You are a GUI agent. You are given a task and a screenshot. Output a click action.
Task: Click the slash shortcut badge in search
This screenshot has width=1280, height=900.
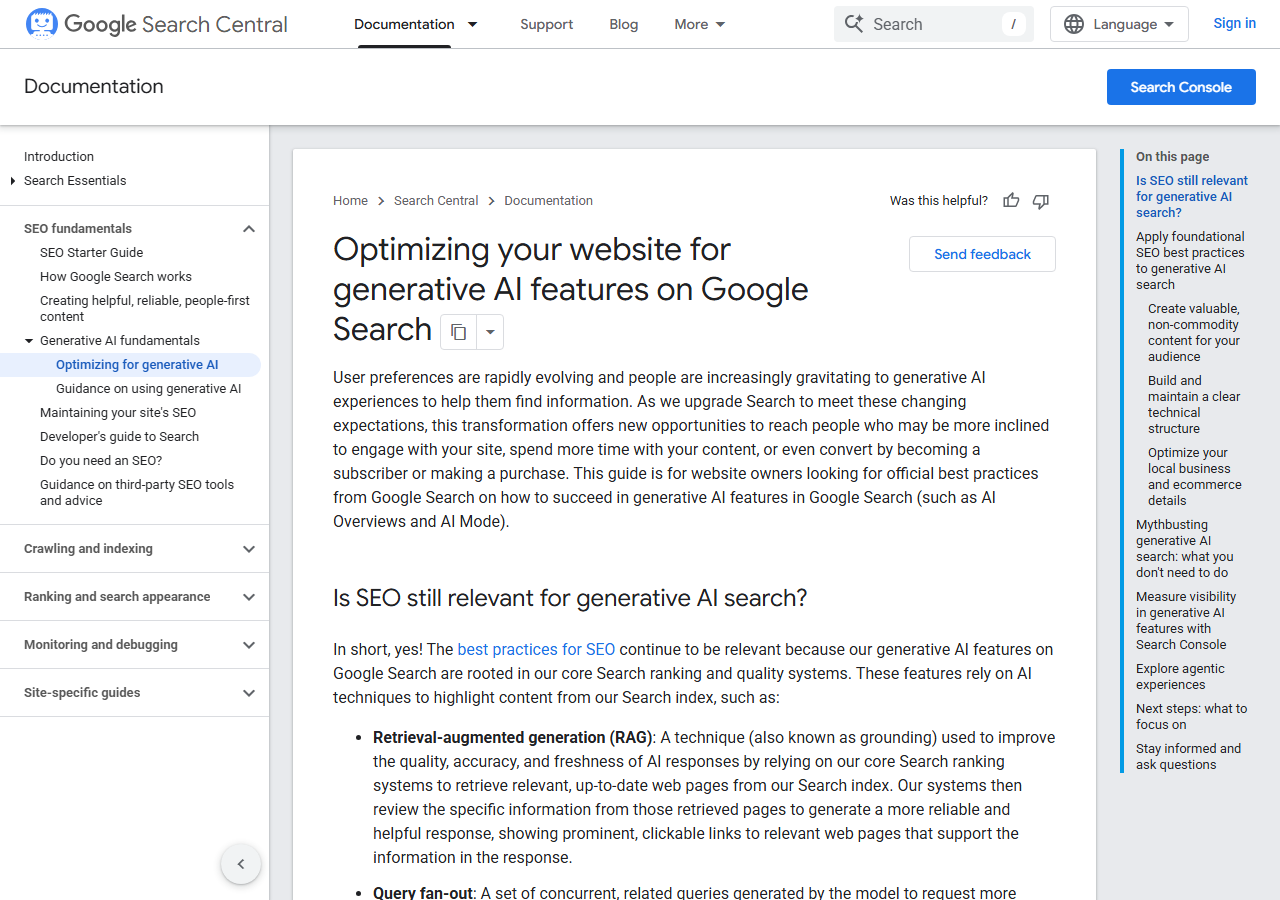tap(1014, 24)
